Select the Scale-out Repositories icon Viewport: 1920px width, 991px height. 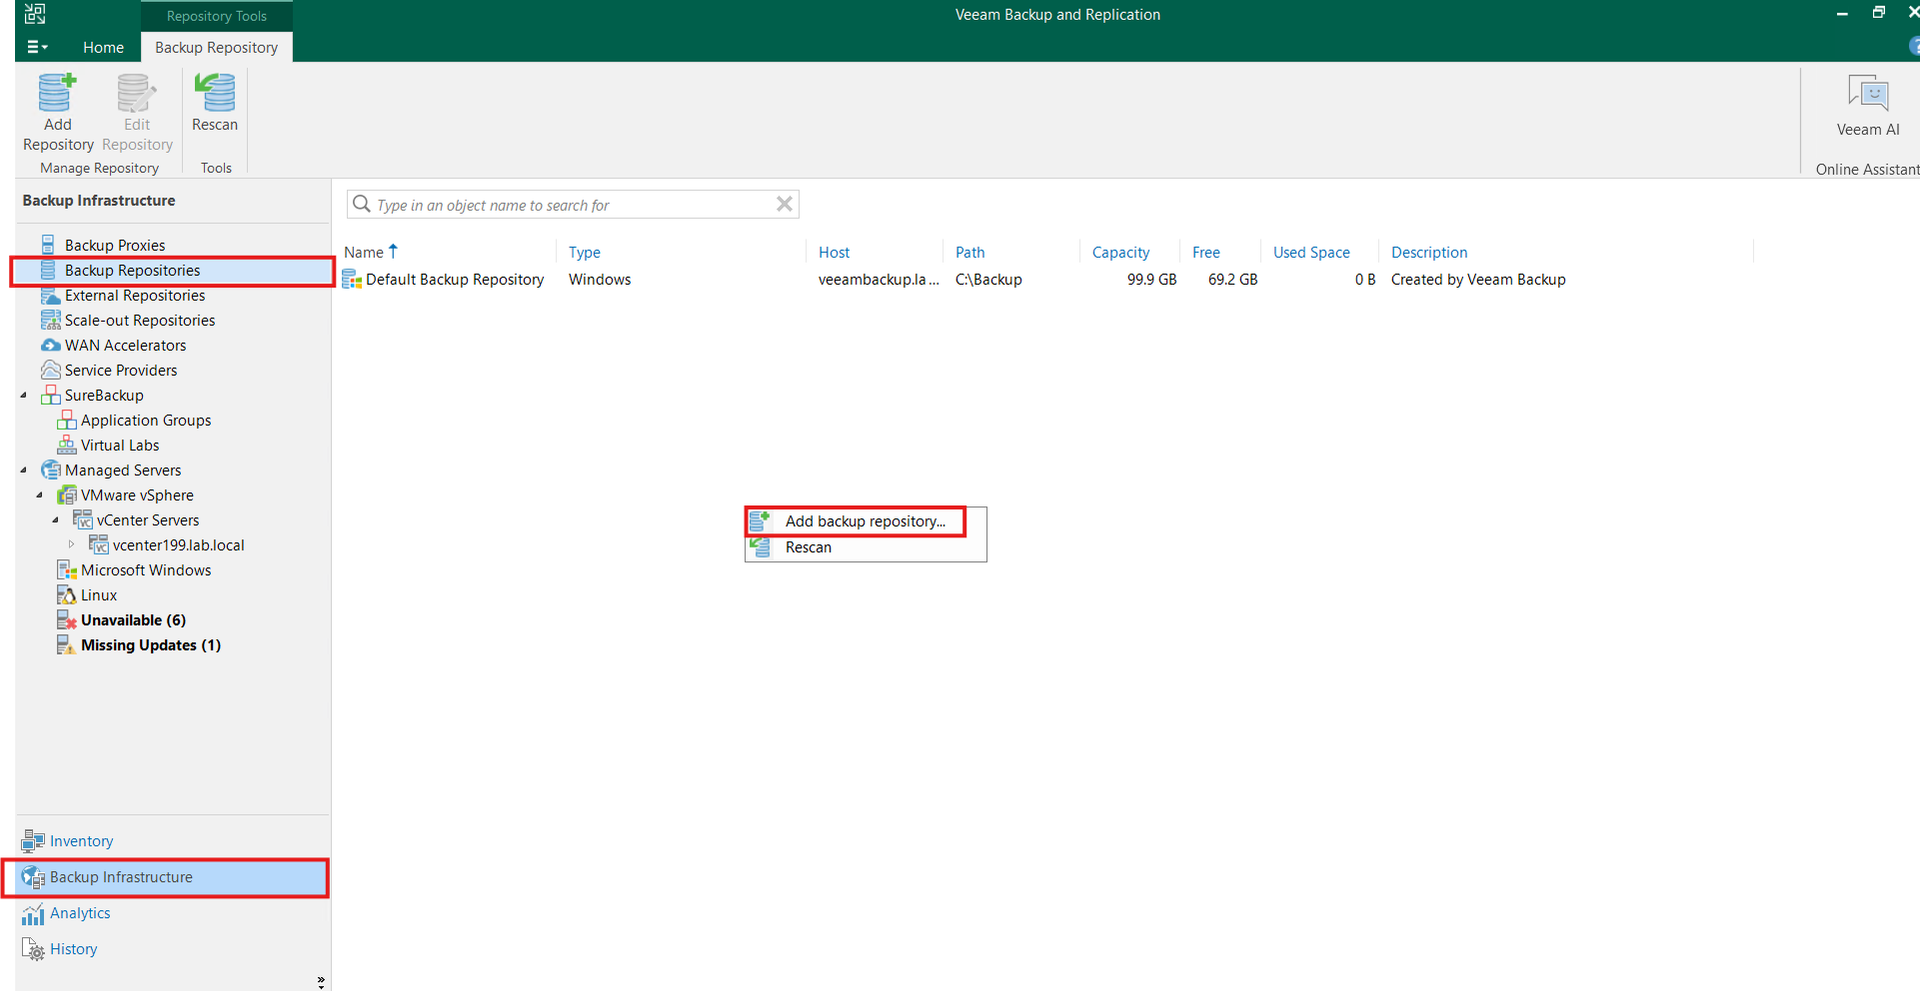50,320
